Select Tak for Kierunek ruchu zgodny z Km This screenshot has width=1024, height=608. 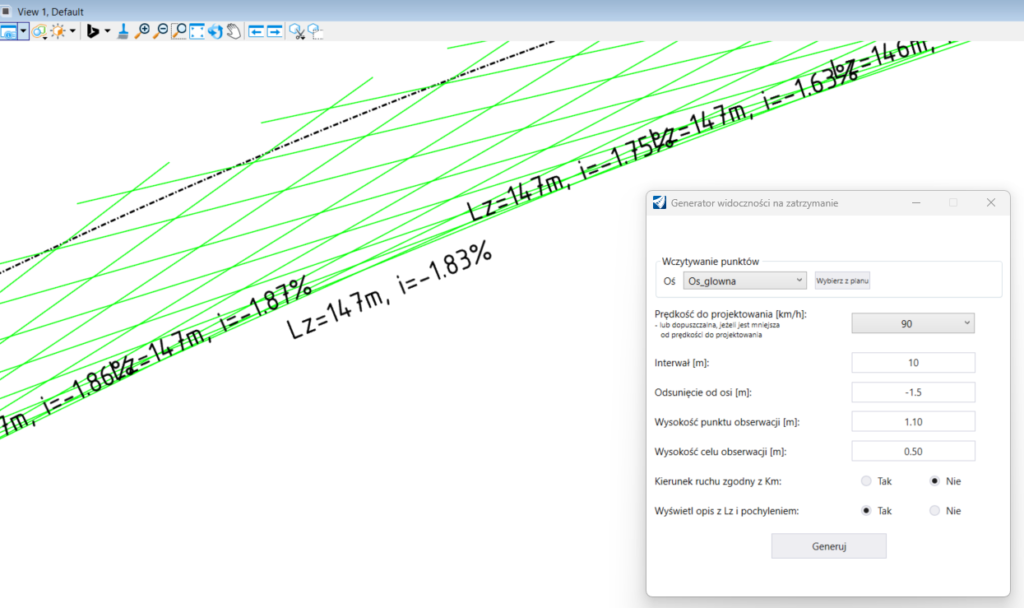click(x=866, y=481)
